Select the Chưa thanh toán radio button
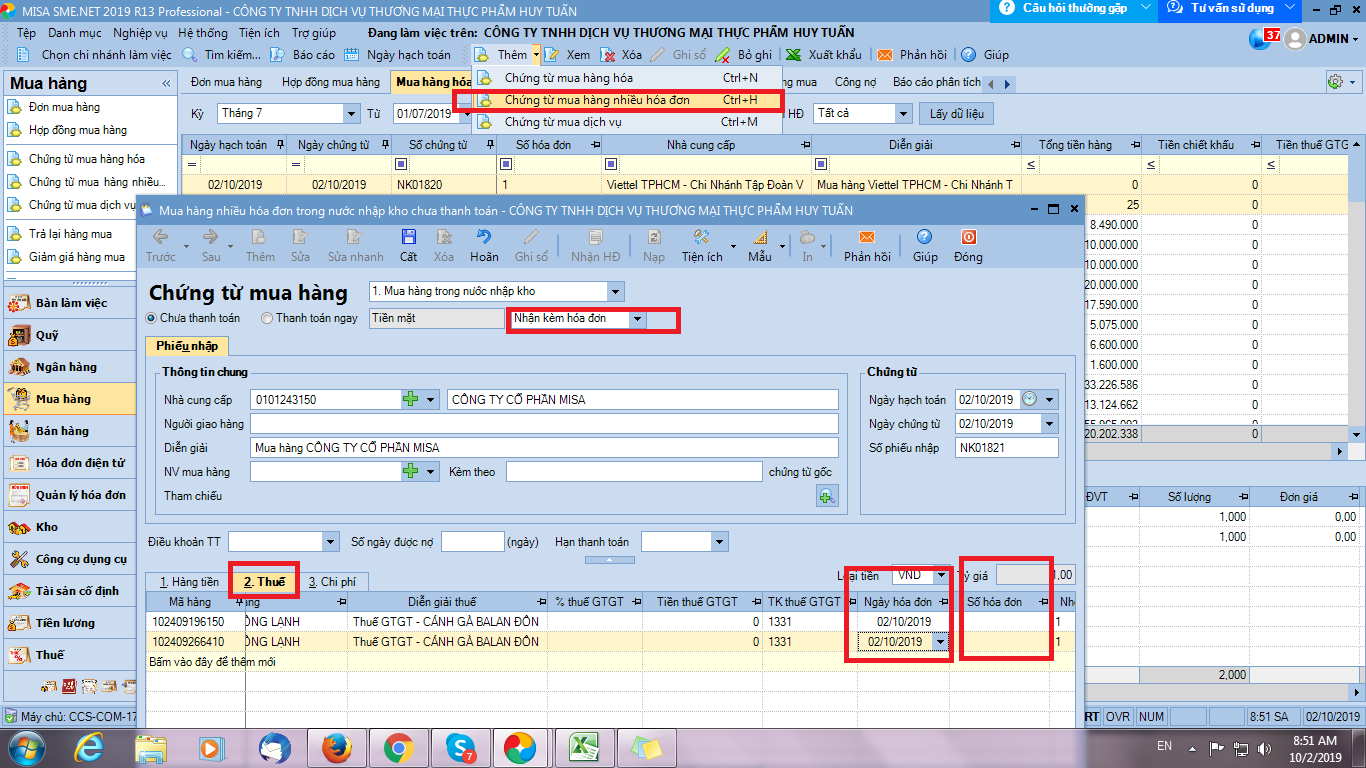This screenshot has width=1366, height=768. tap(152, 318)
